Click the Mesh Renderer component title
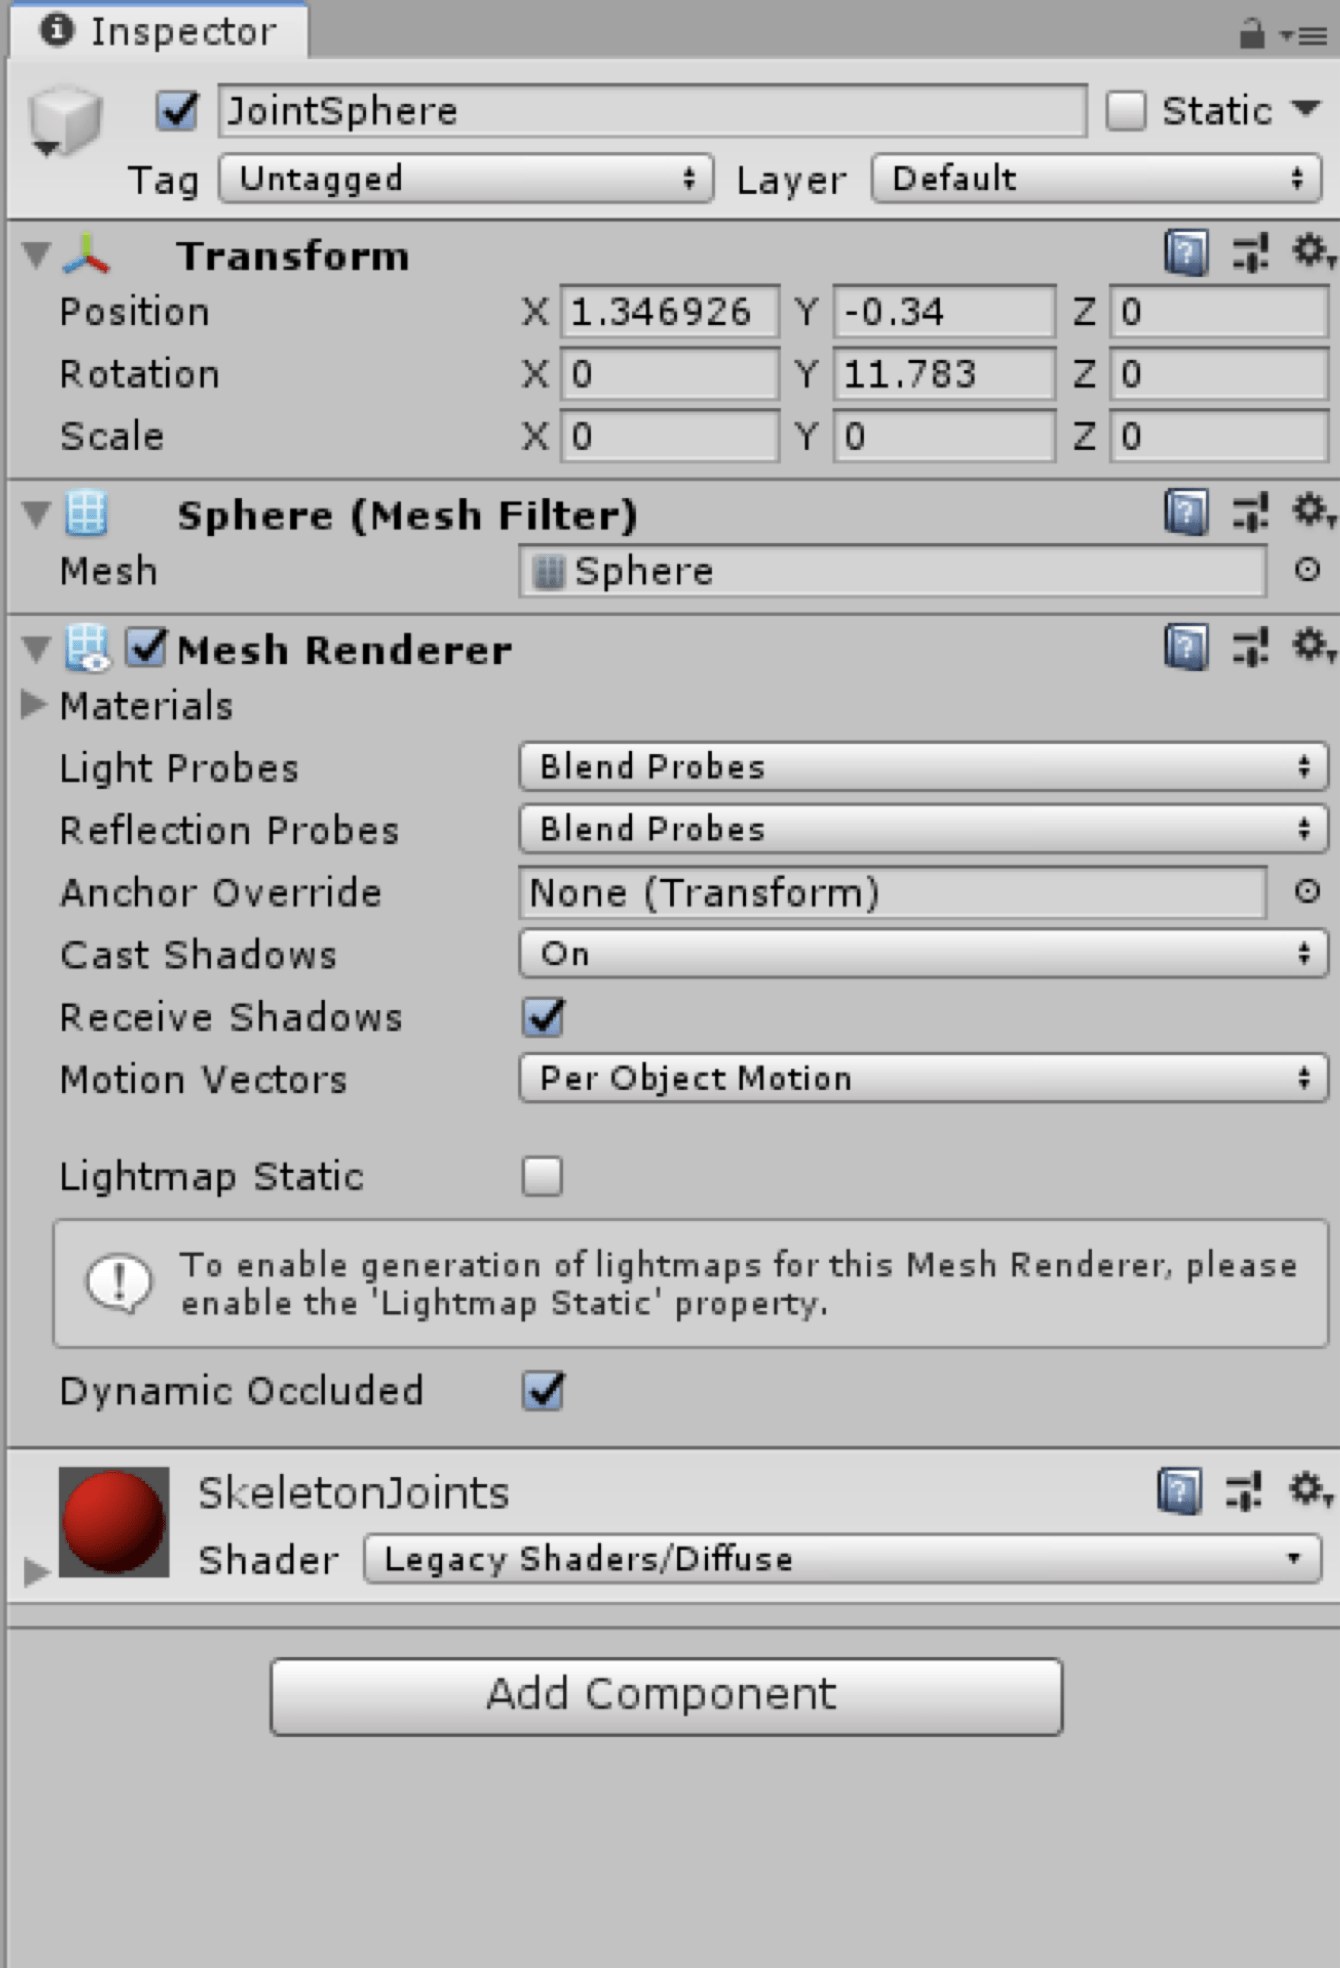The width and height of the screenshot is (1340, 1968). coord(344,649)
